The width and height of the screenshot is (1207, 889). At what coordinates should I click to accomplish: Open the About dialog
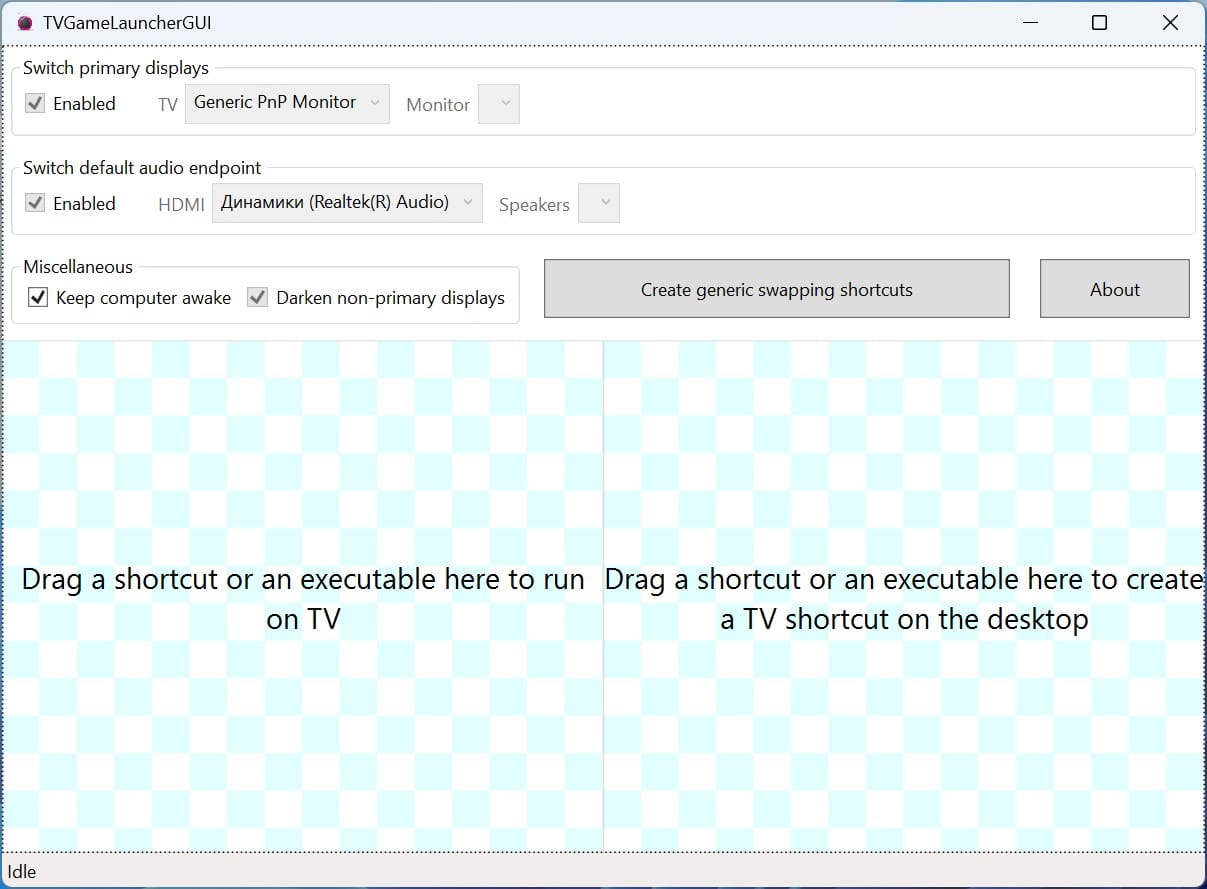(x=1114, y=290)
